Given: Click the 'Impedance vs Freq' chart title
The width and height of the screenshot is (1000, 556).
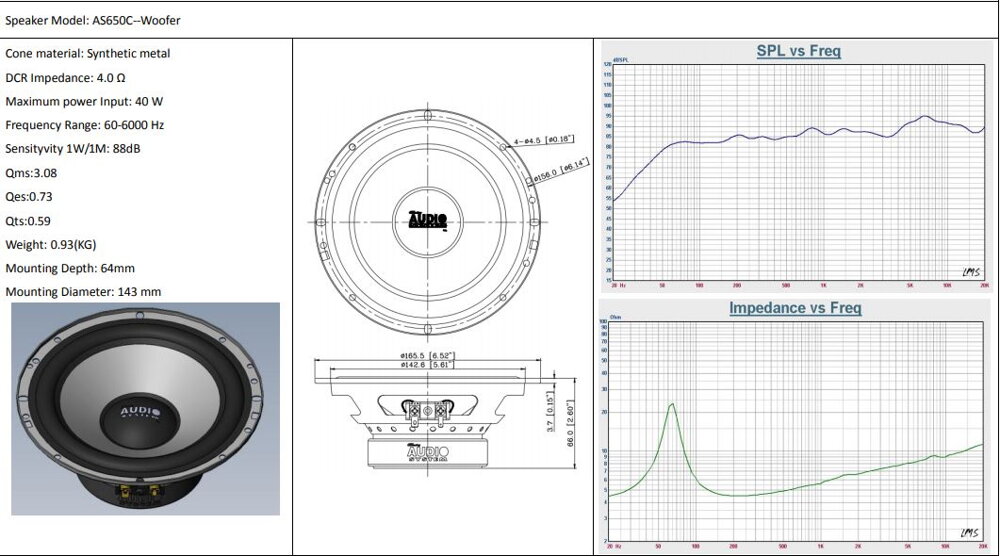Looking at the screenshot, I should tap(795, 308).
